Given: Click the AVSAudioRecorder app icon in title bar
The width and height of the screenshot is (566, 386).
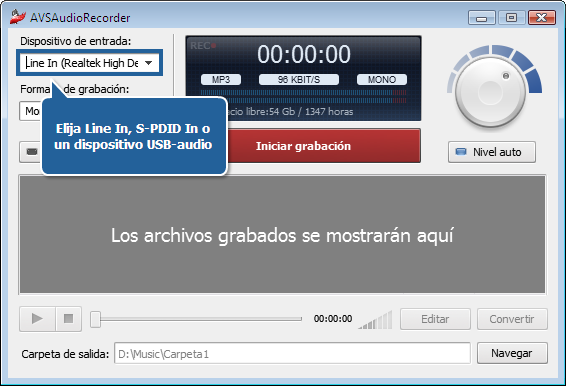Looking at the screenshot, I should coord(18,17).
